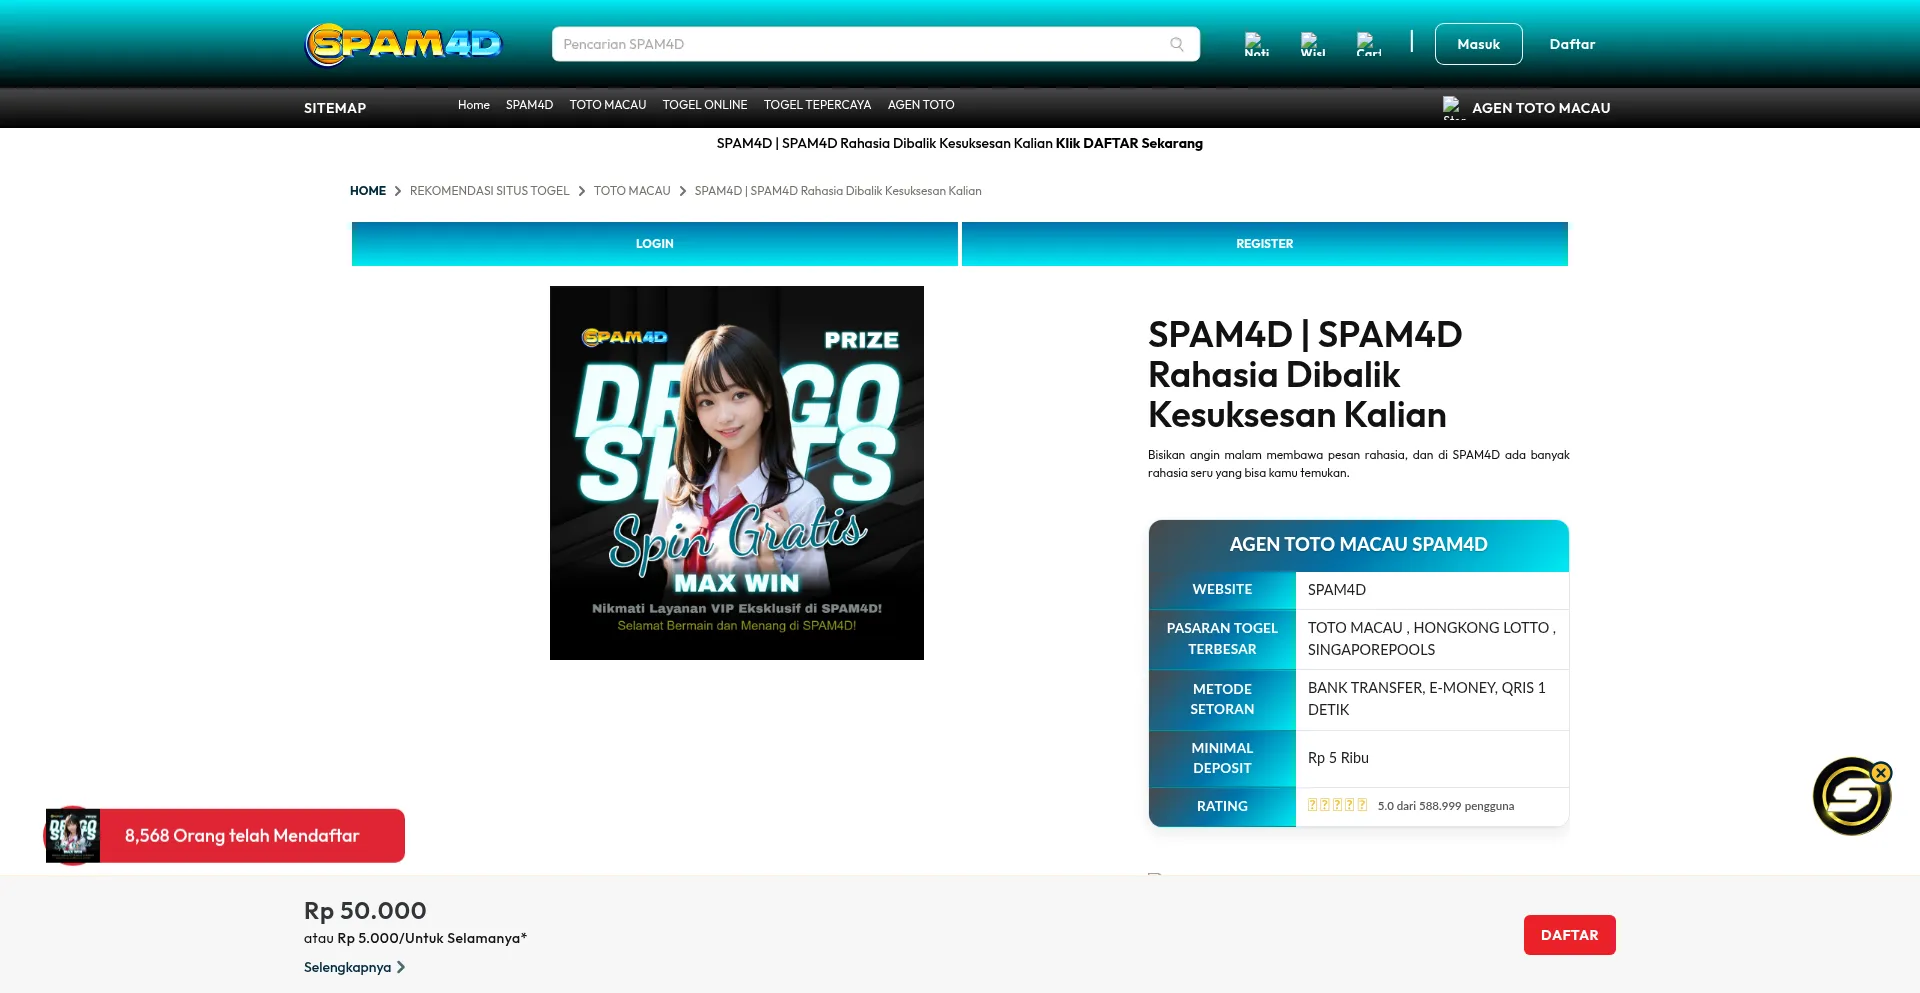Click the last breadcrumb SPAM4D Rahasia Dibalik Kesuksesan Kalian

(838, 191)
